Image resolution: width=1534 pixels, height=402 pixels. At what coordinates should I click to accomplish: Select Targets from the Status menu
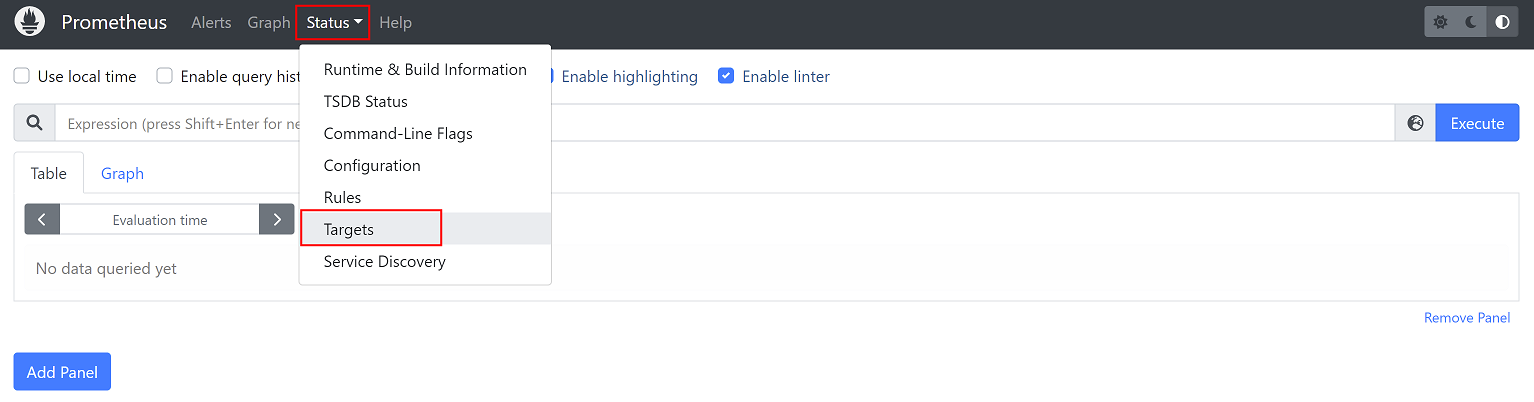(349, 229)
